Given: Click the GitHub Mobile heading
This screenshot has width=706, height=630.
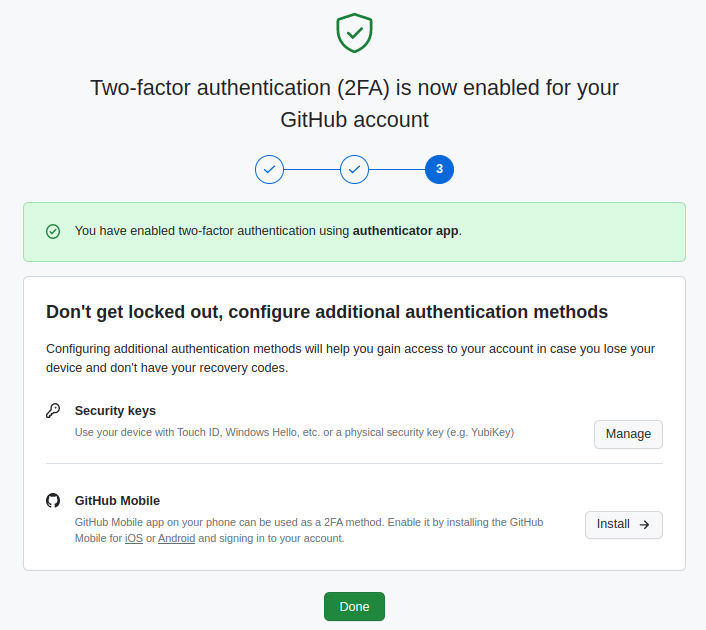Looking at the screenshot, I should pos(117,501).
